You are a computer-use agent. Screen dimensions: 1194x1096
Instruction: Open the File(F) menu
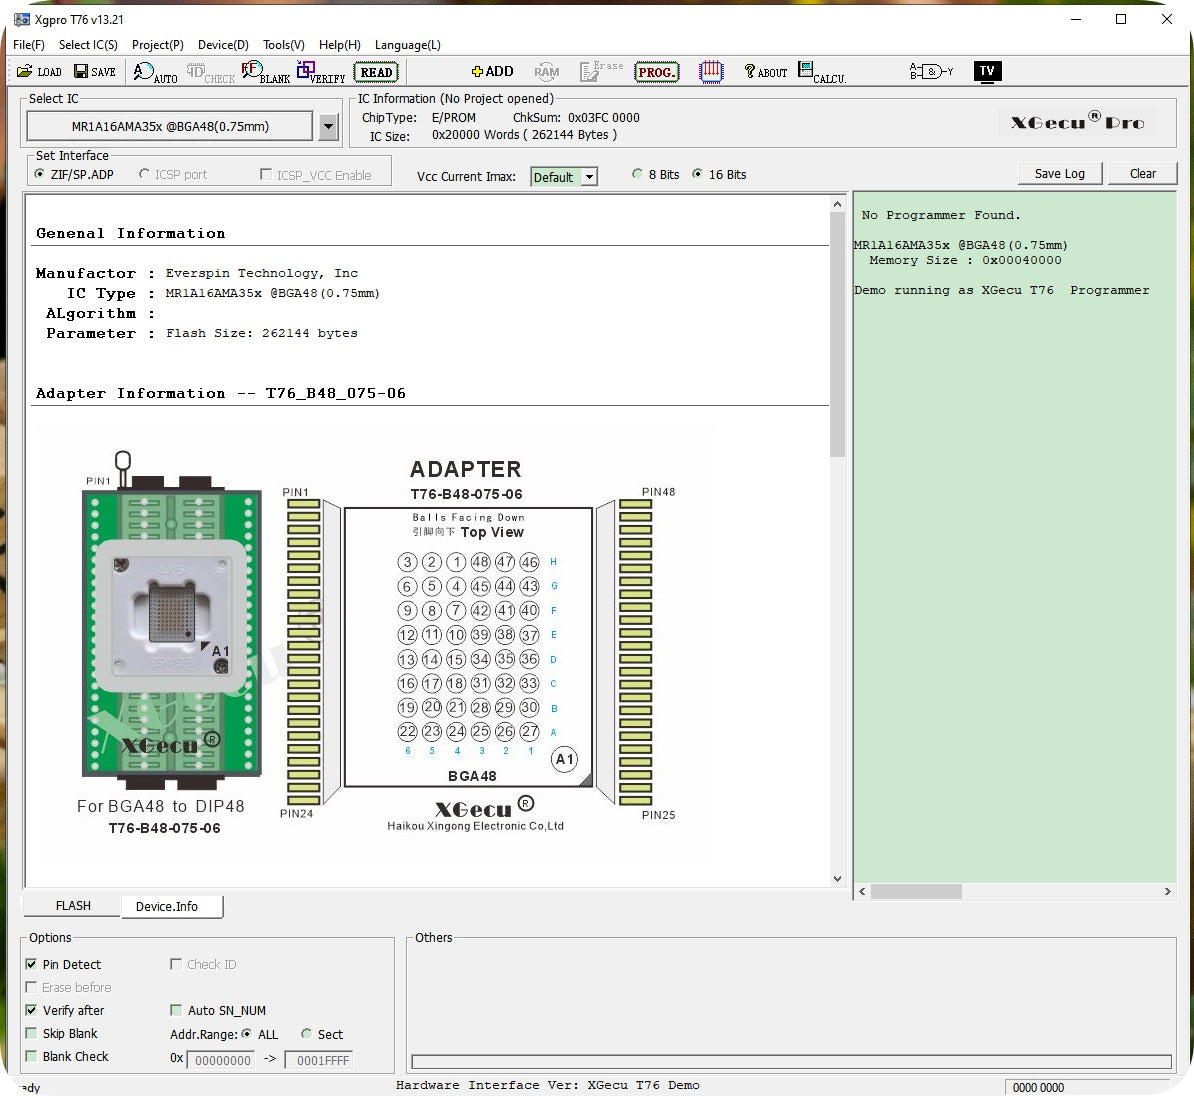coord(29,45)
